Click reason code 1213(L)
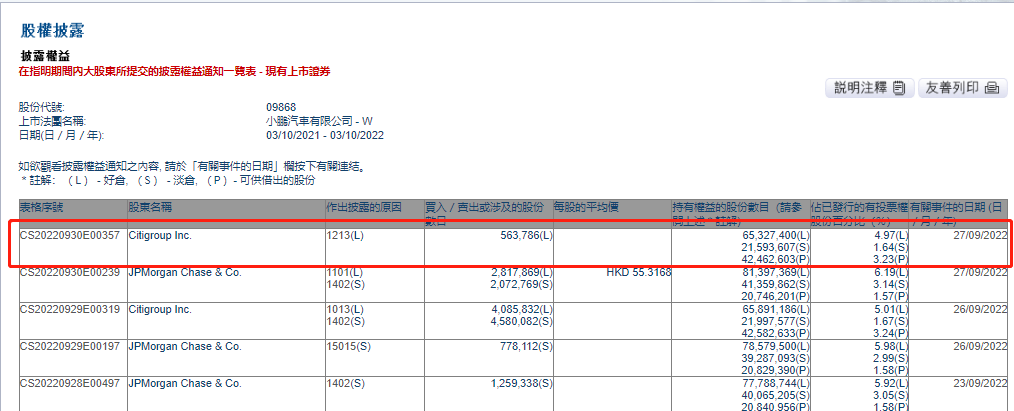 coord(345,236)
